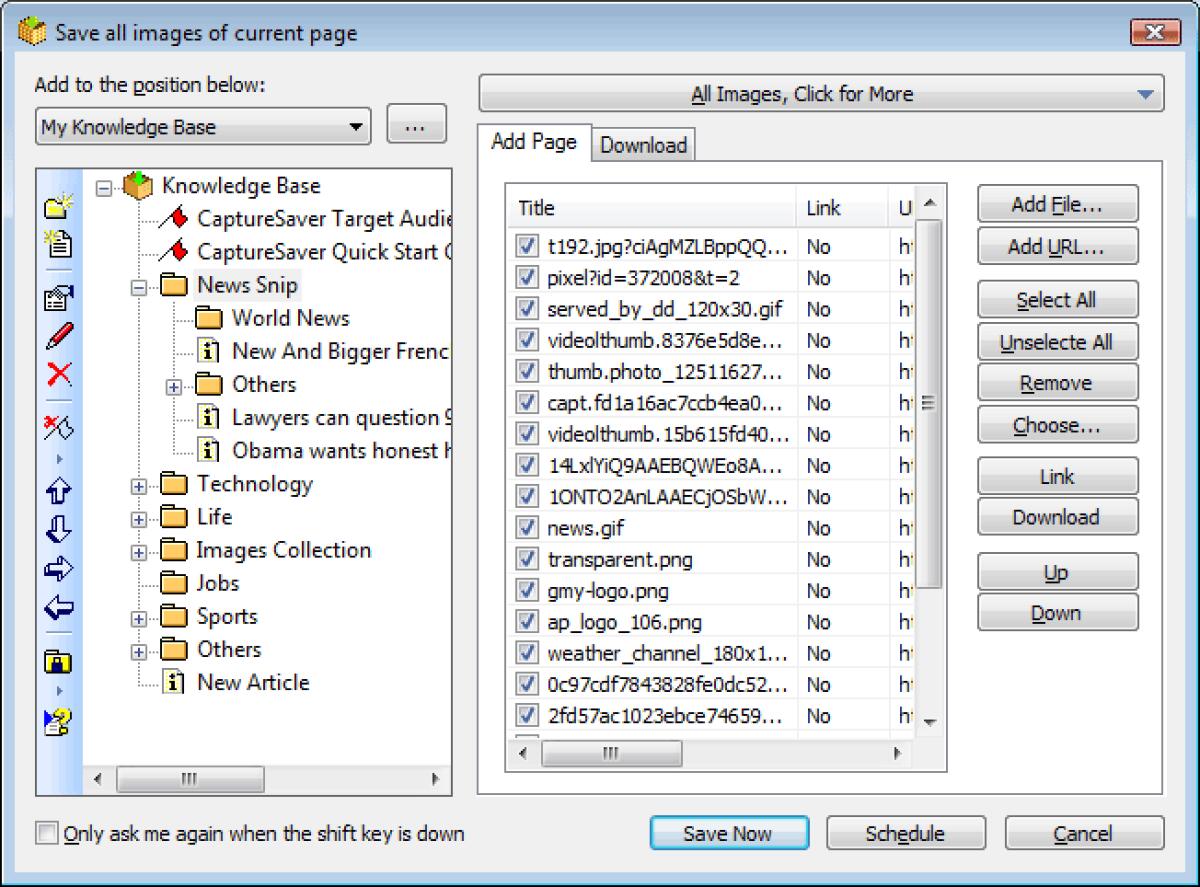Click the Save Now button

729,833
